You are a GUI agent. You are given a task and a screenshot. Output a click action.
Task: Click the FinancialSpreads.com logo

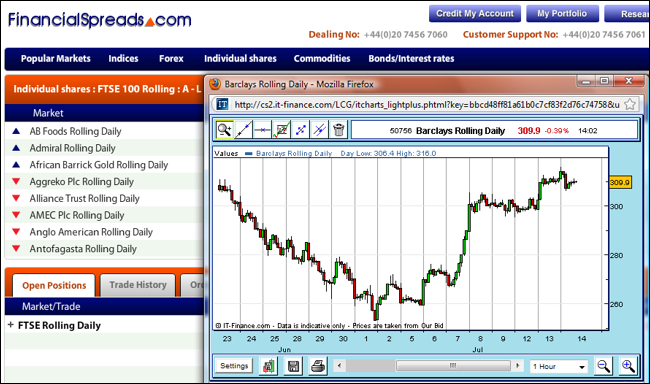(x=99, y=19)
